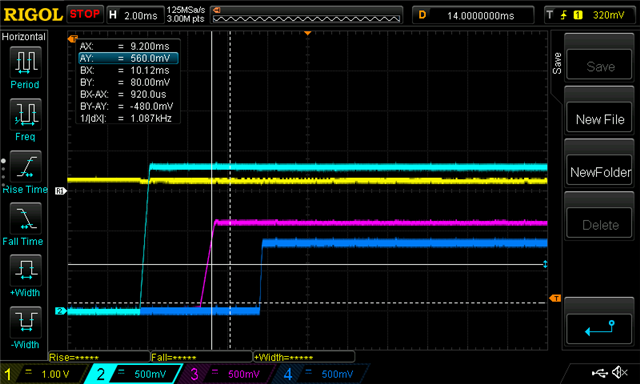The height and width of the screenshot is (384, 640).
Task: Select the AY cursor readout row
Action: (x=128, y=58)
